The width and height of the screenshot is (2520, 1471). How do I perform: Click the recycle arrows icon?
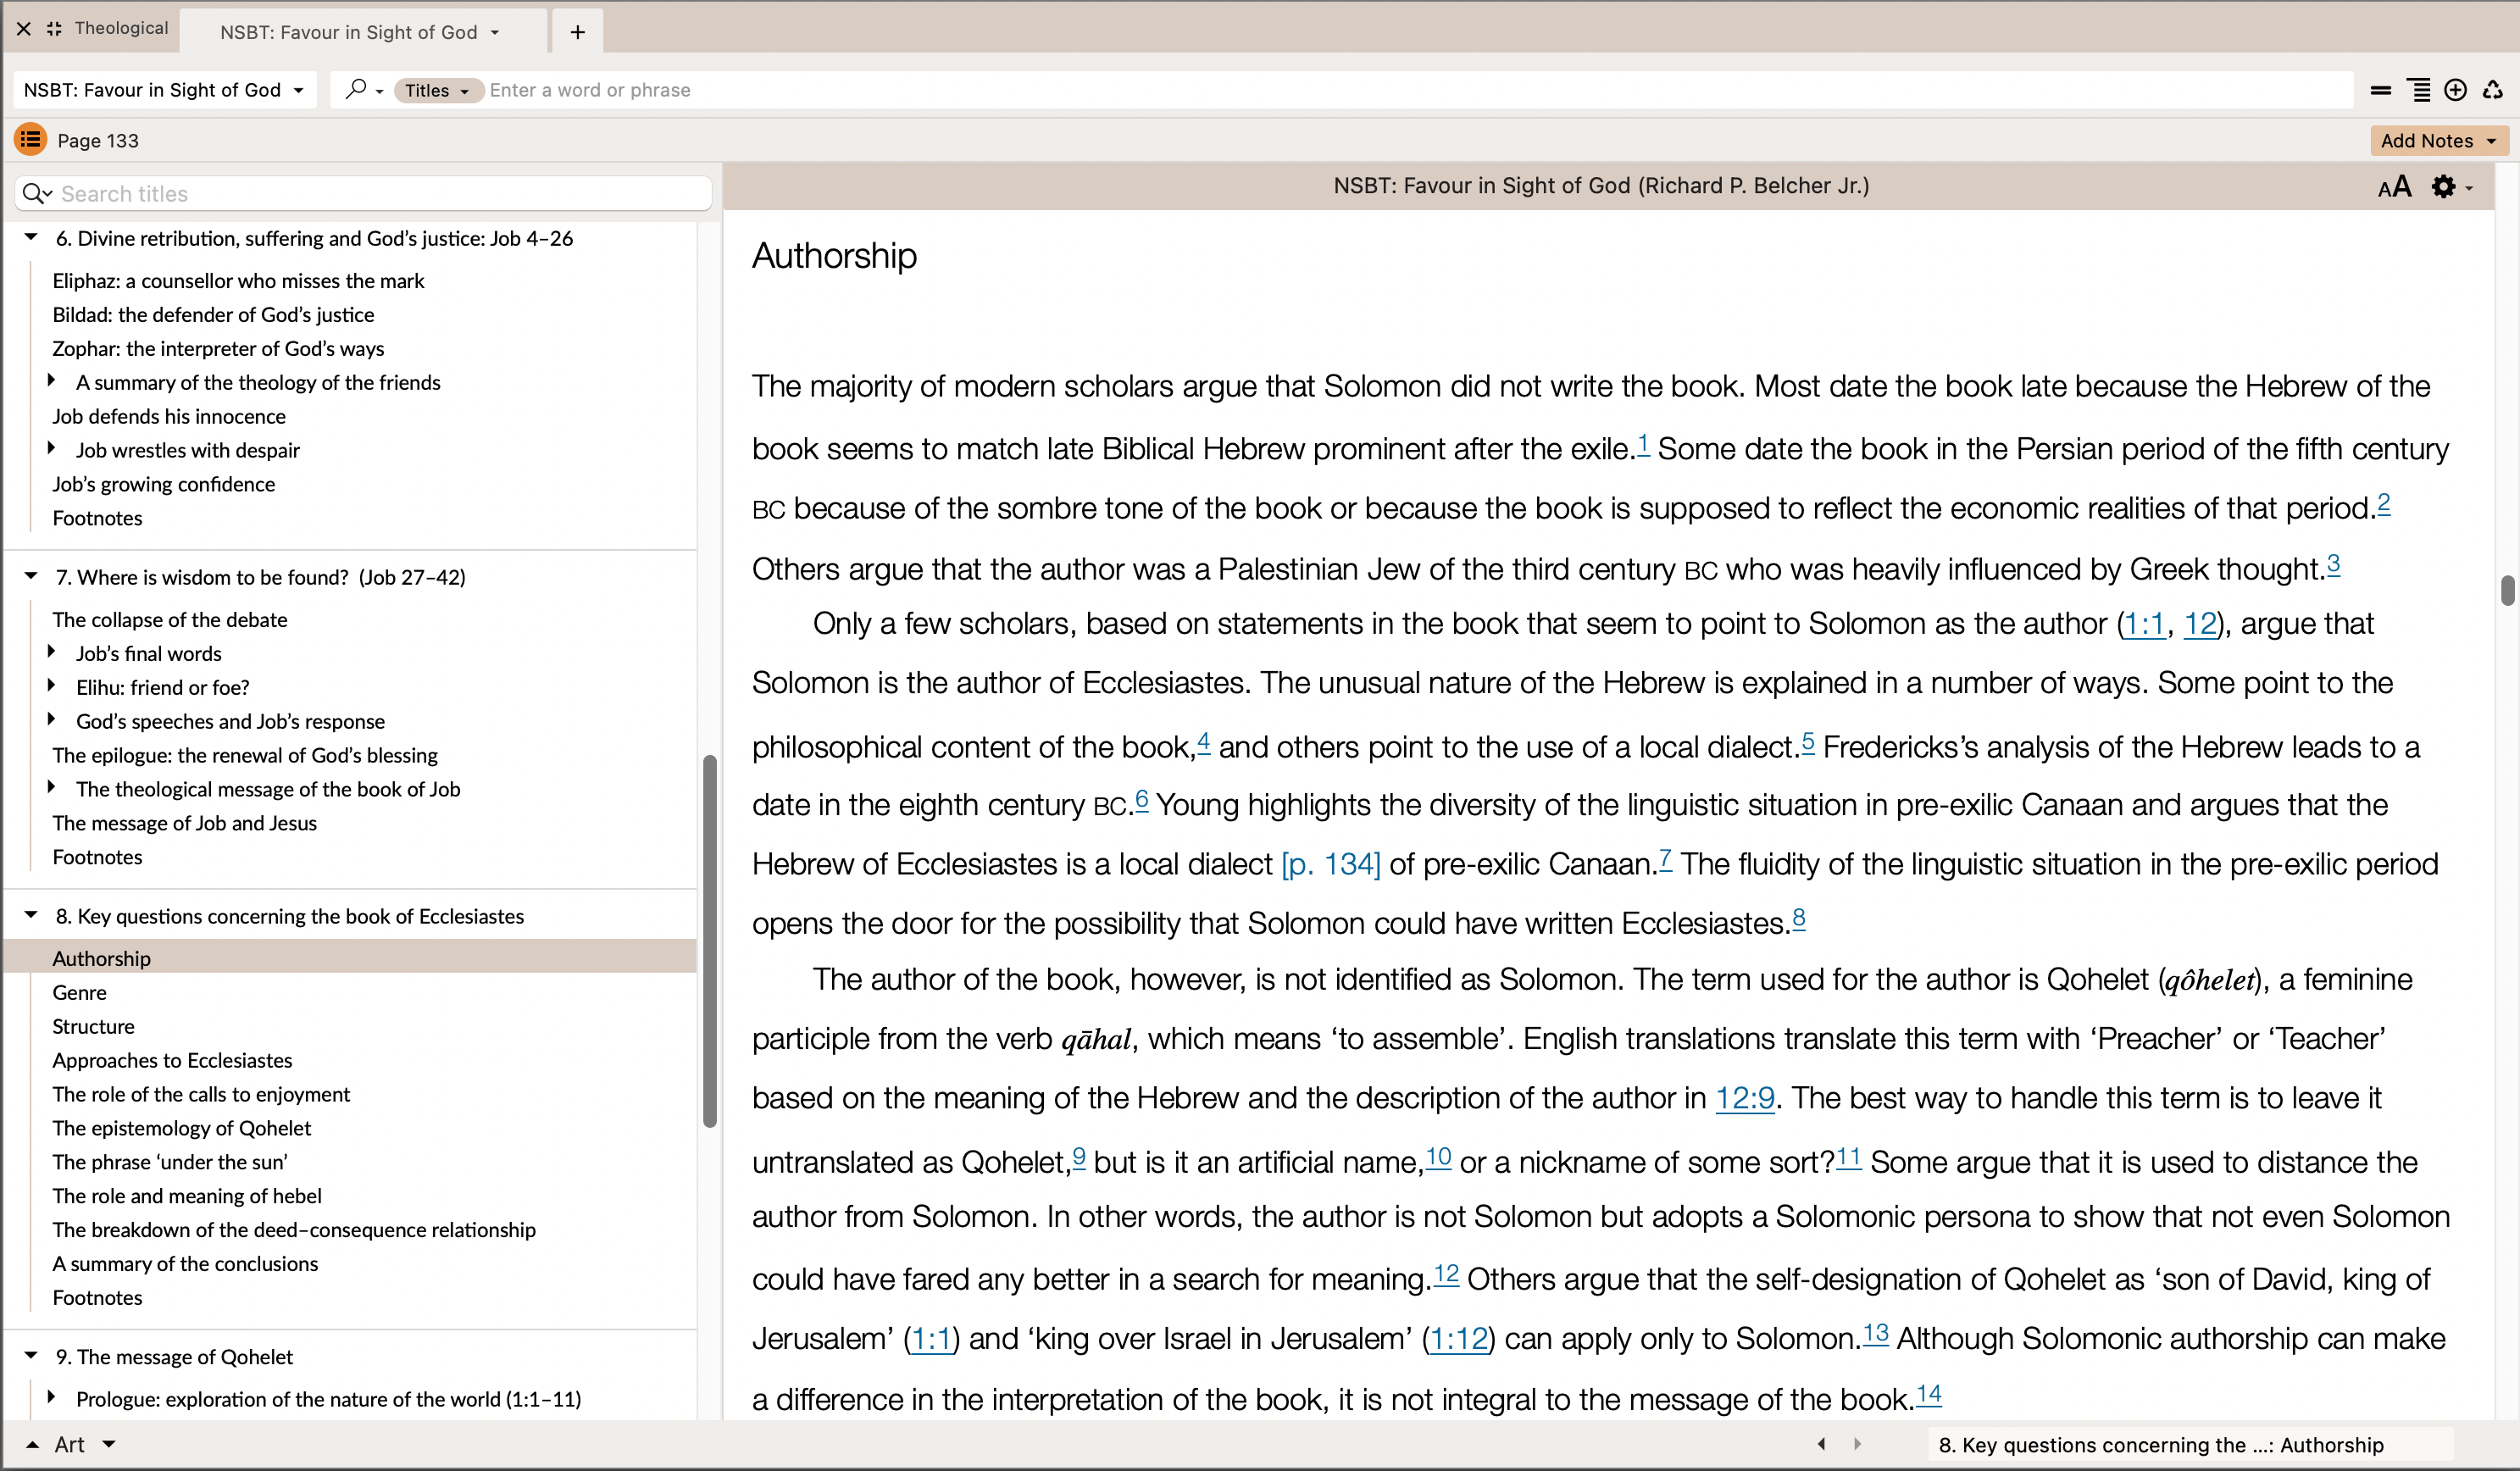(2492, 90)
